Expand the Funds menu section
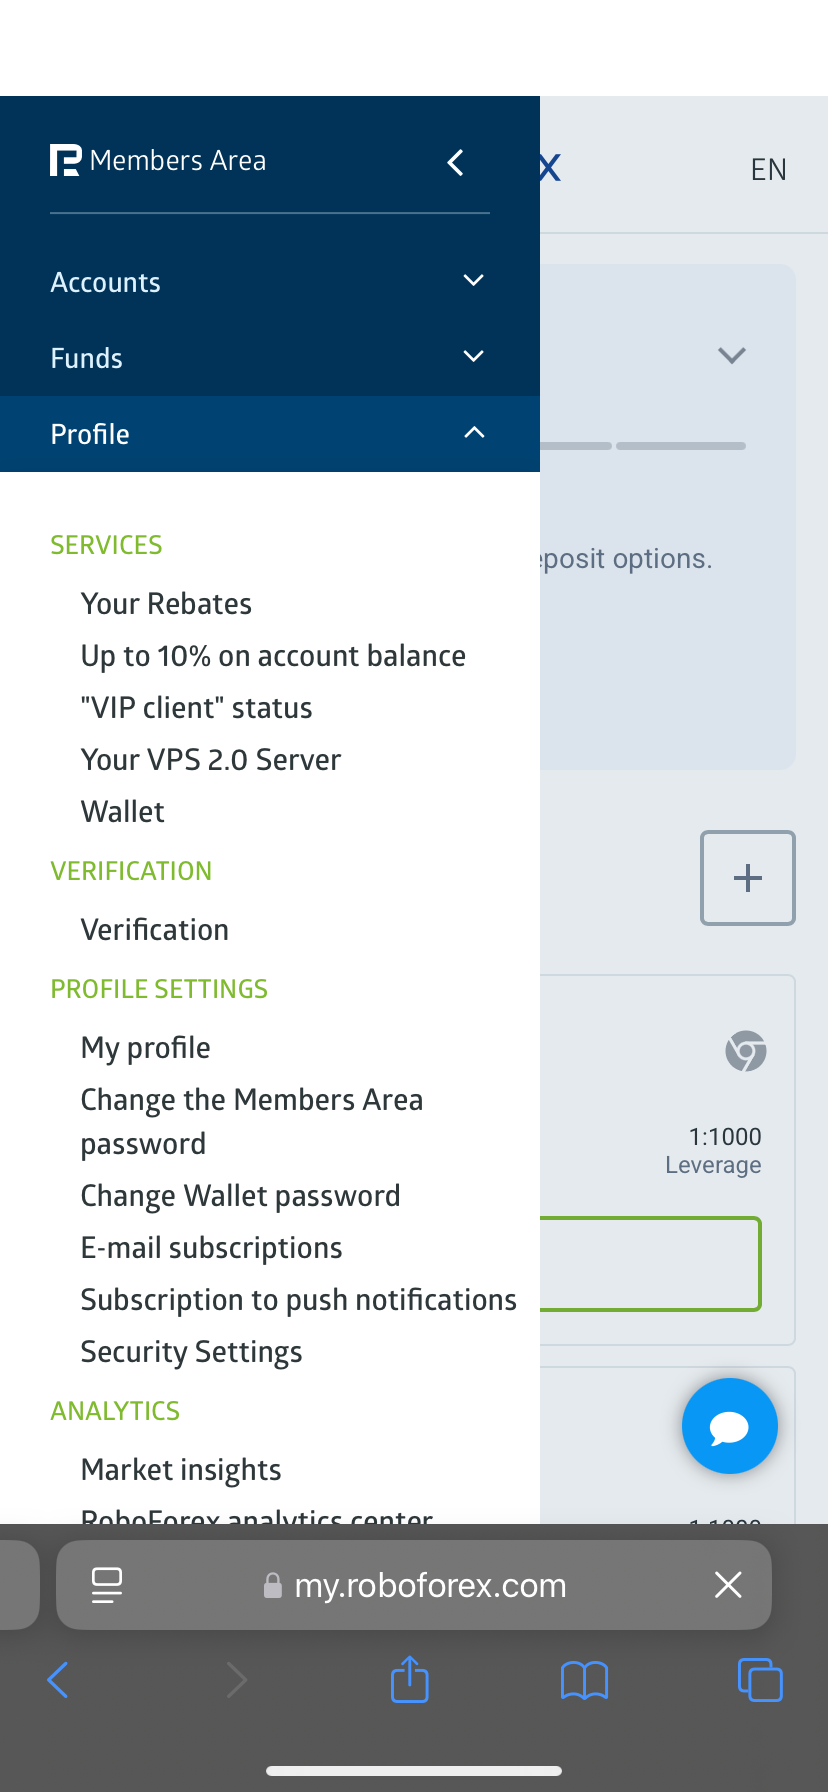 click(x=270, y=358)
